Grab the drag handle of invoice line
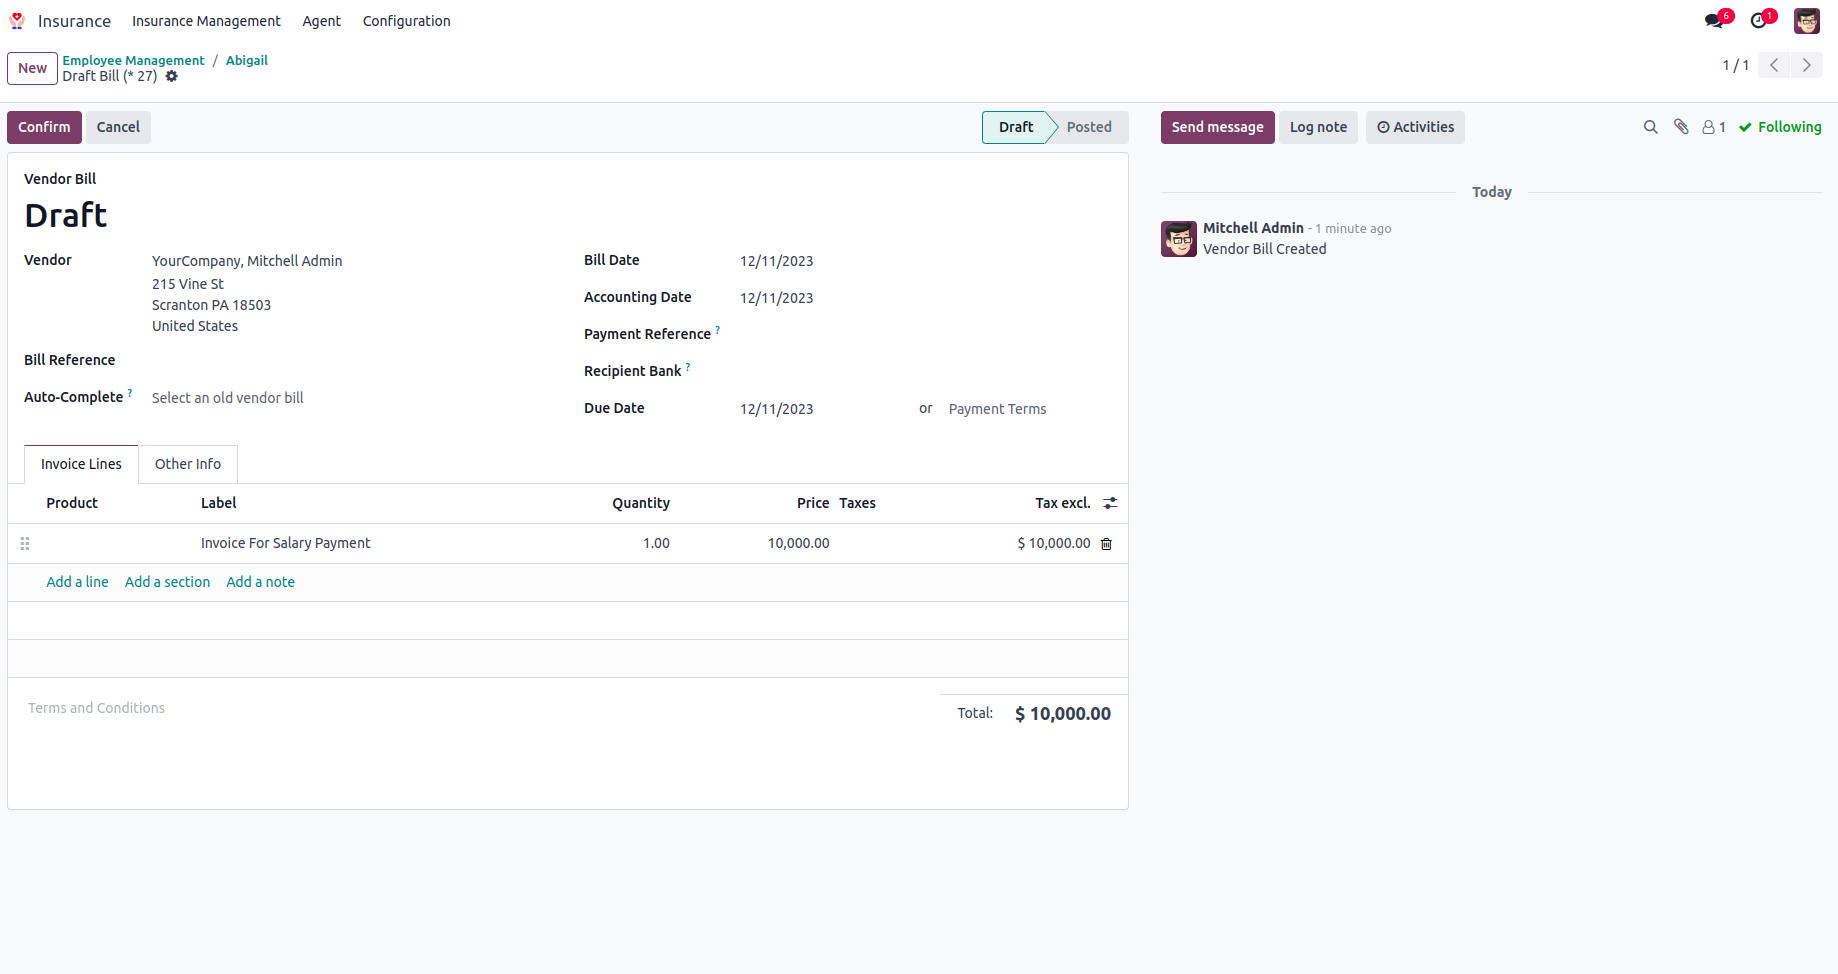The height and width of the screenshot is (974, 1838). tap(25, 544)
